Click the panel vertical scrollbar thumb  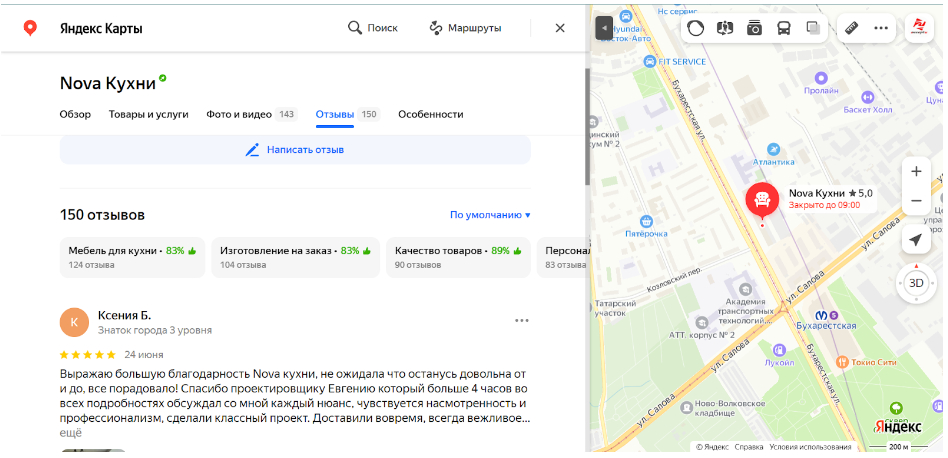coord(587,126)
